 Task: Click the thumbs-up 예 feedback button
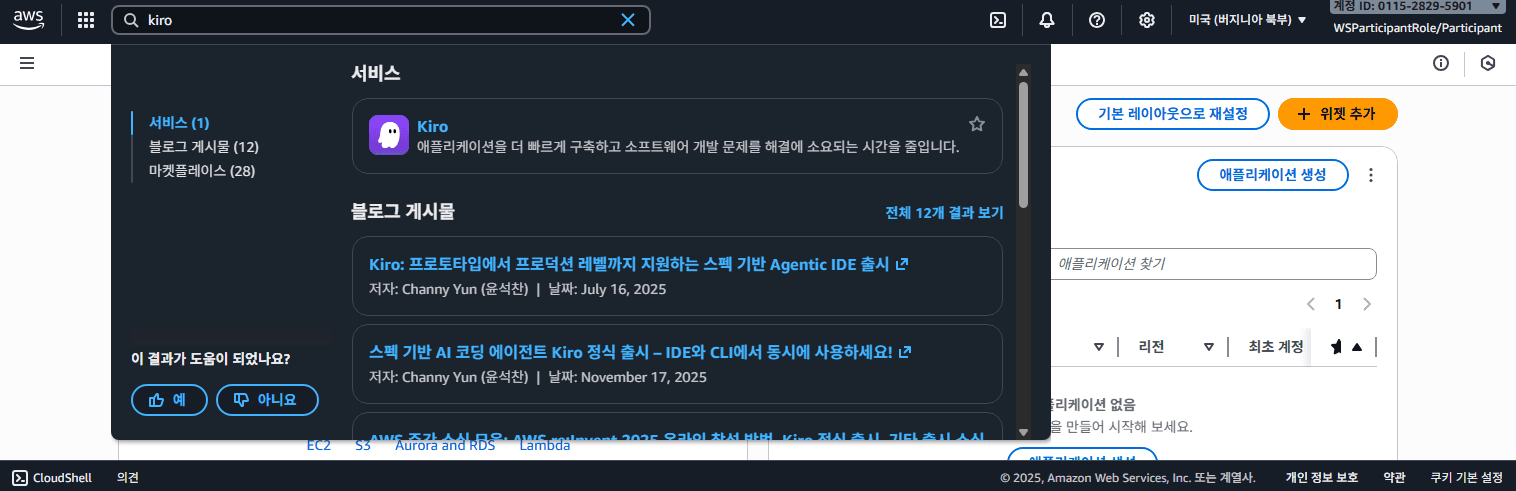pos(169,400)
